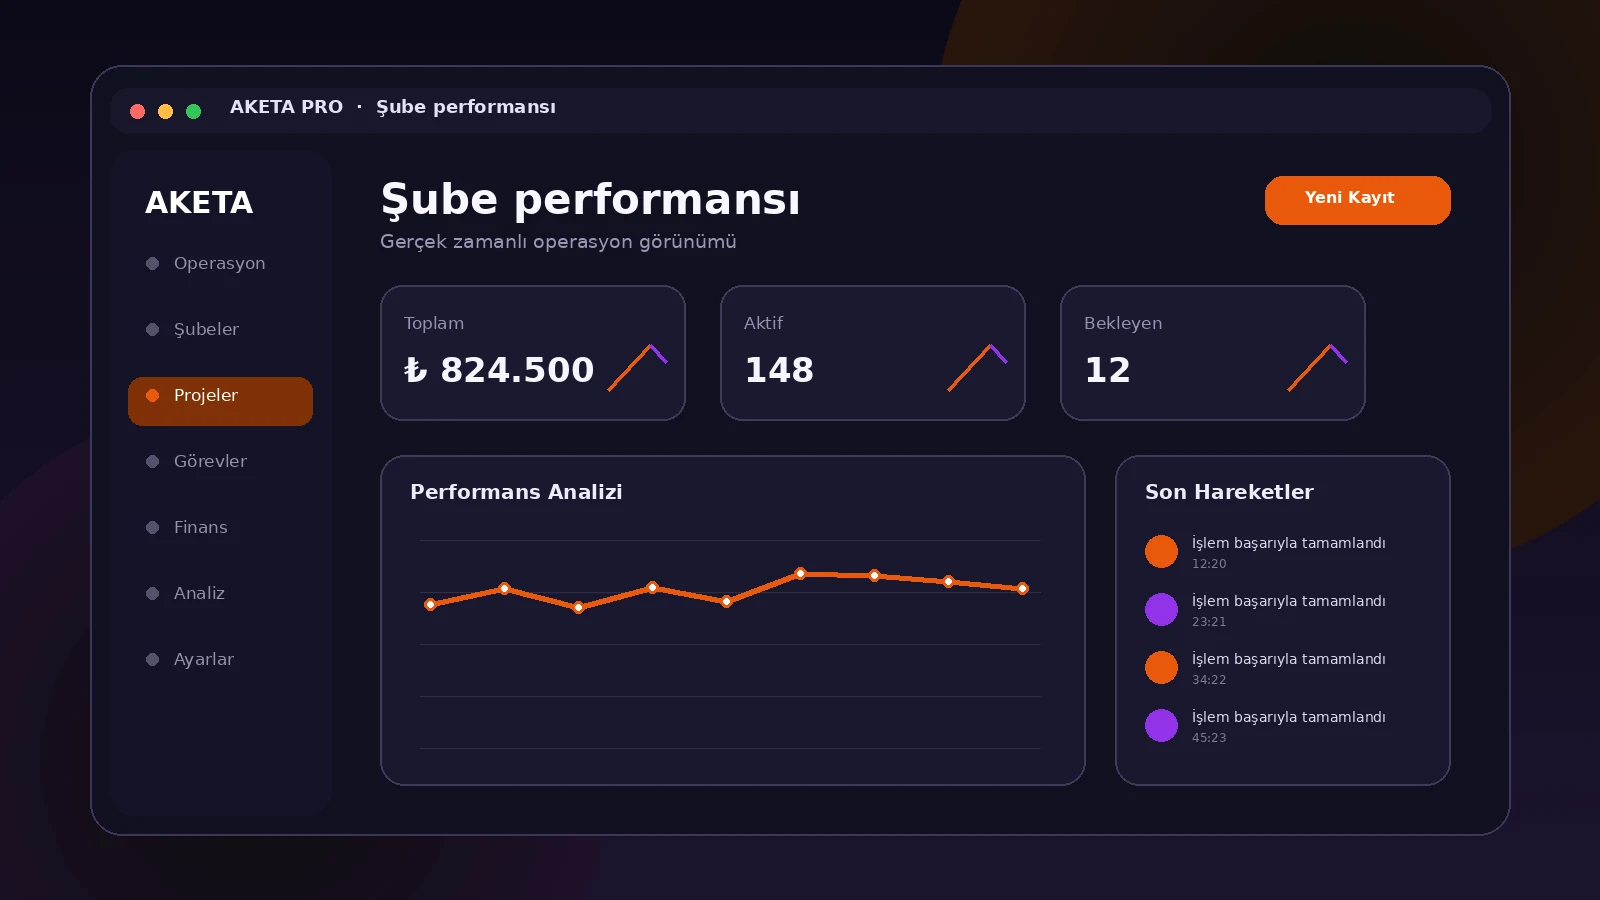Viewport: 1600px width, 900px height.
Task: Click the orange avatar dot for 34:22 entry
Action: click(x=1161, y=667)
